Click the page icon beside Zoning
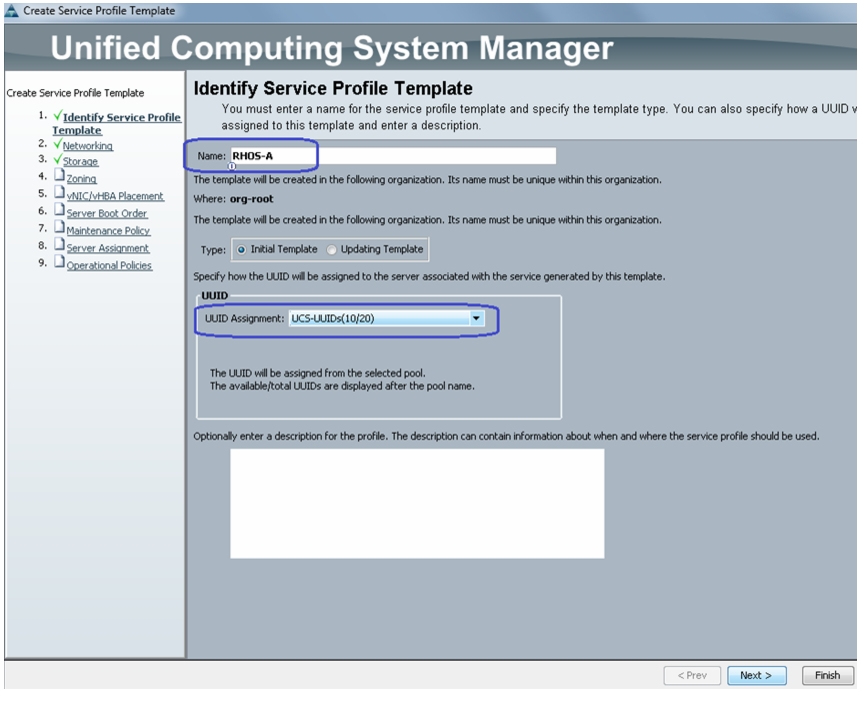Screen dimensions: 863x718 coord(59,176)
